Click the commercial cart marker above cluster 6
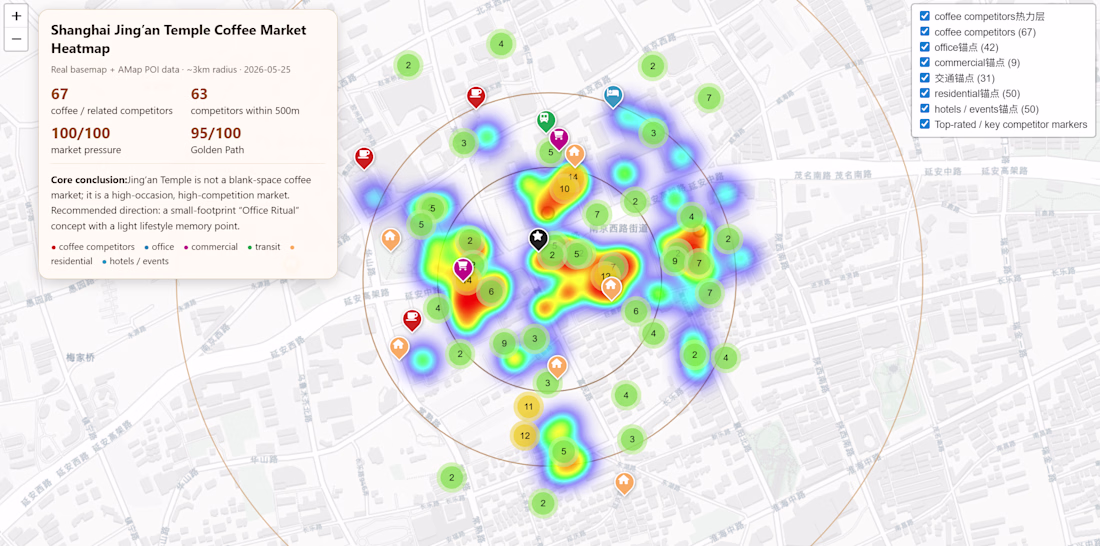 462,268
